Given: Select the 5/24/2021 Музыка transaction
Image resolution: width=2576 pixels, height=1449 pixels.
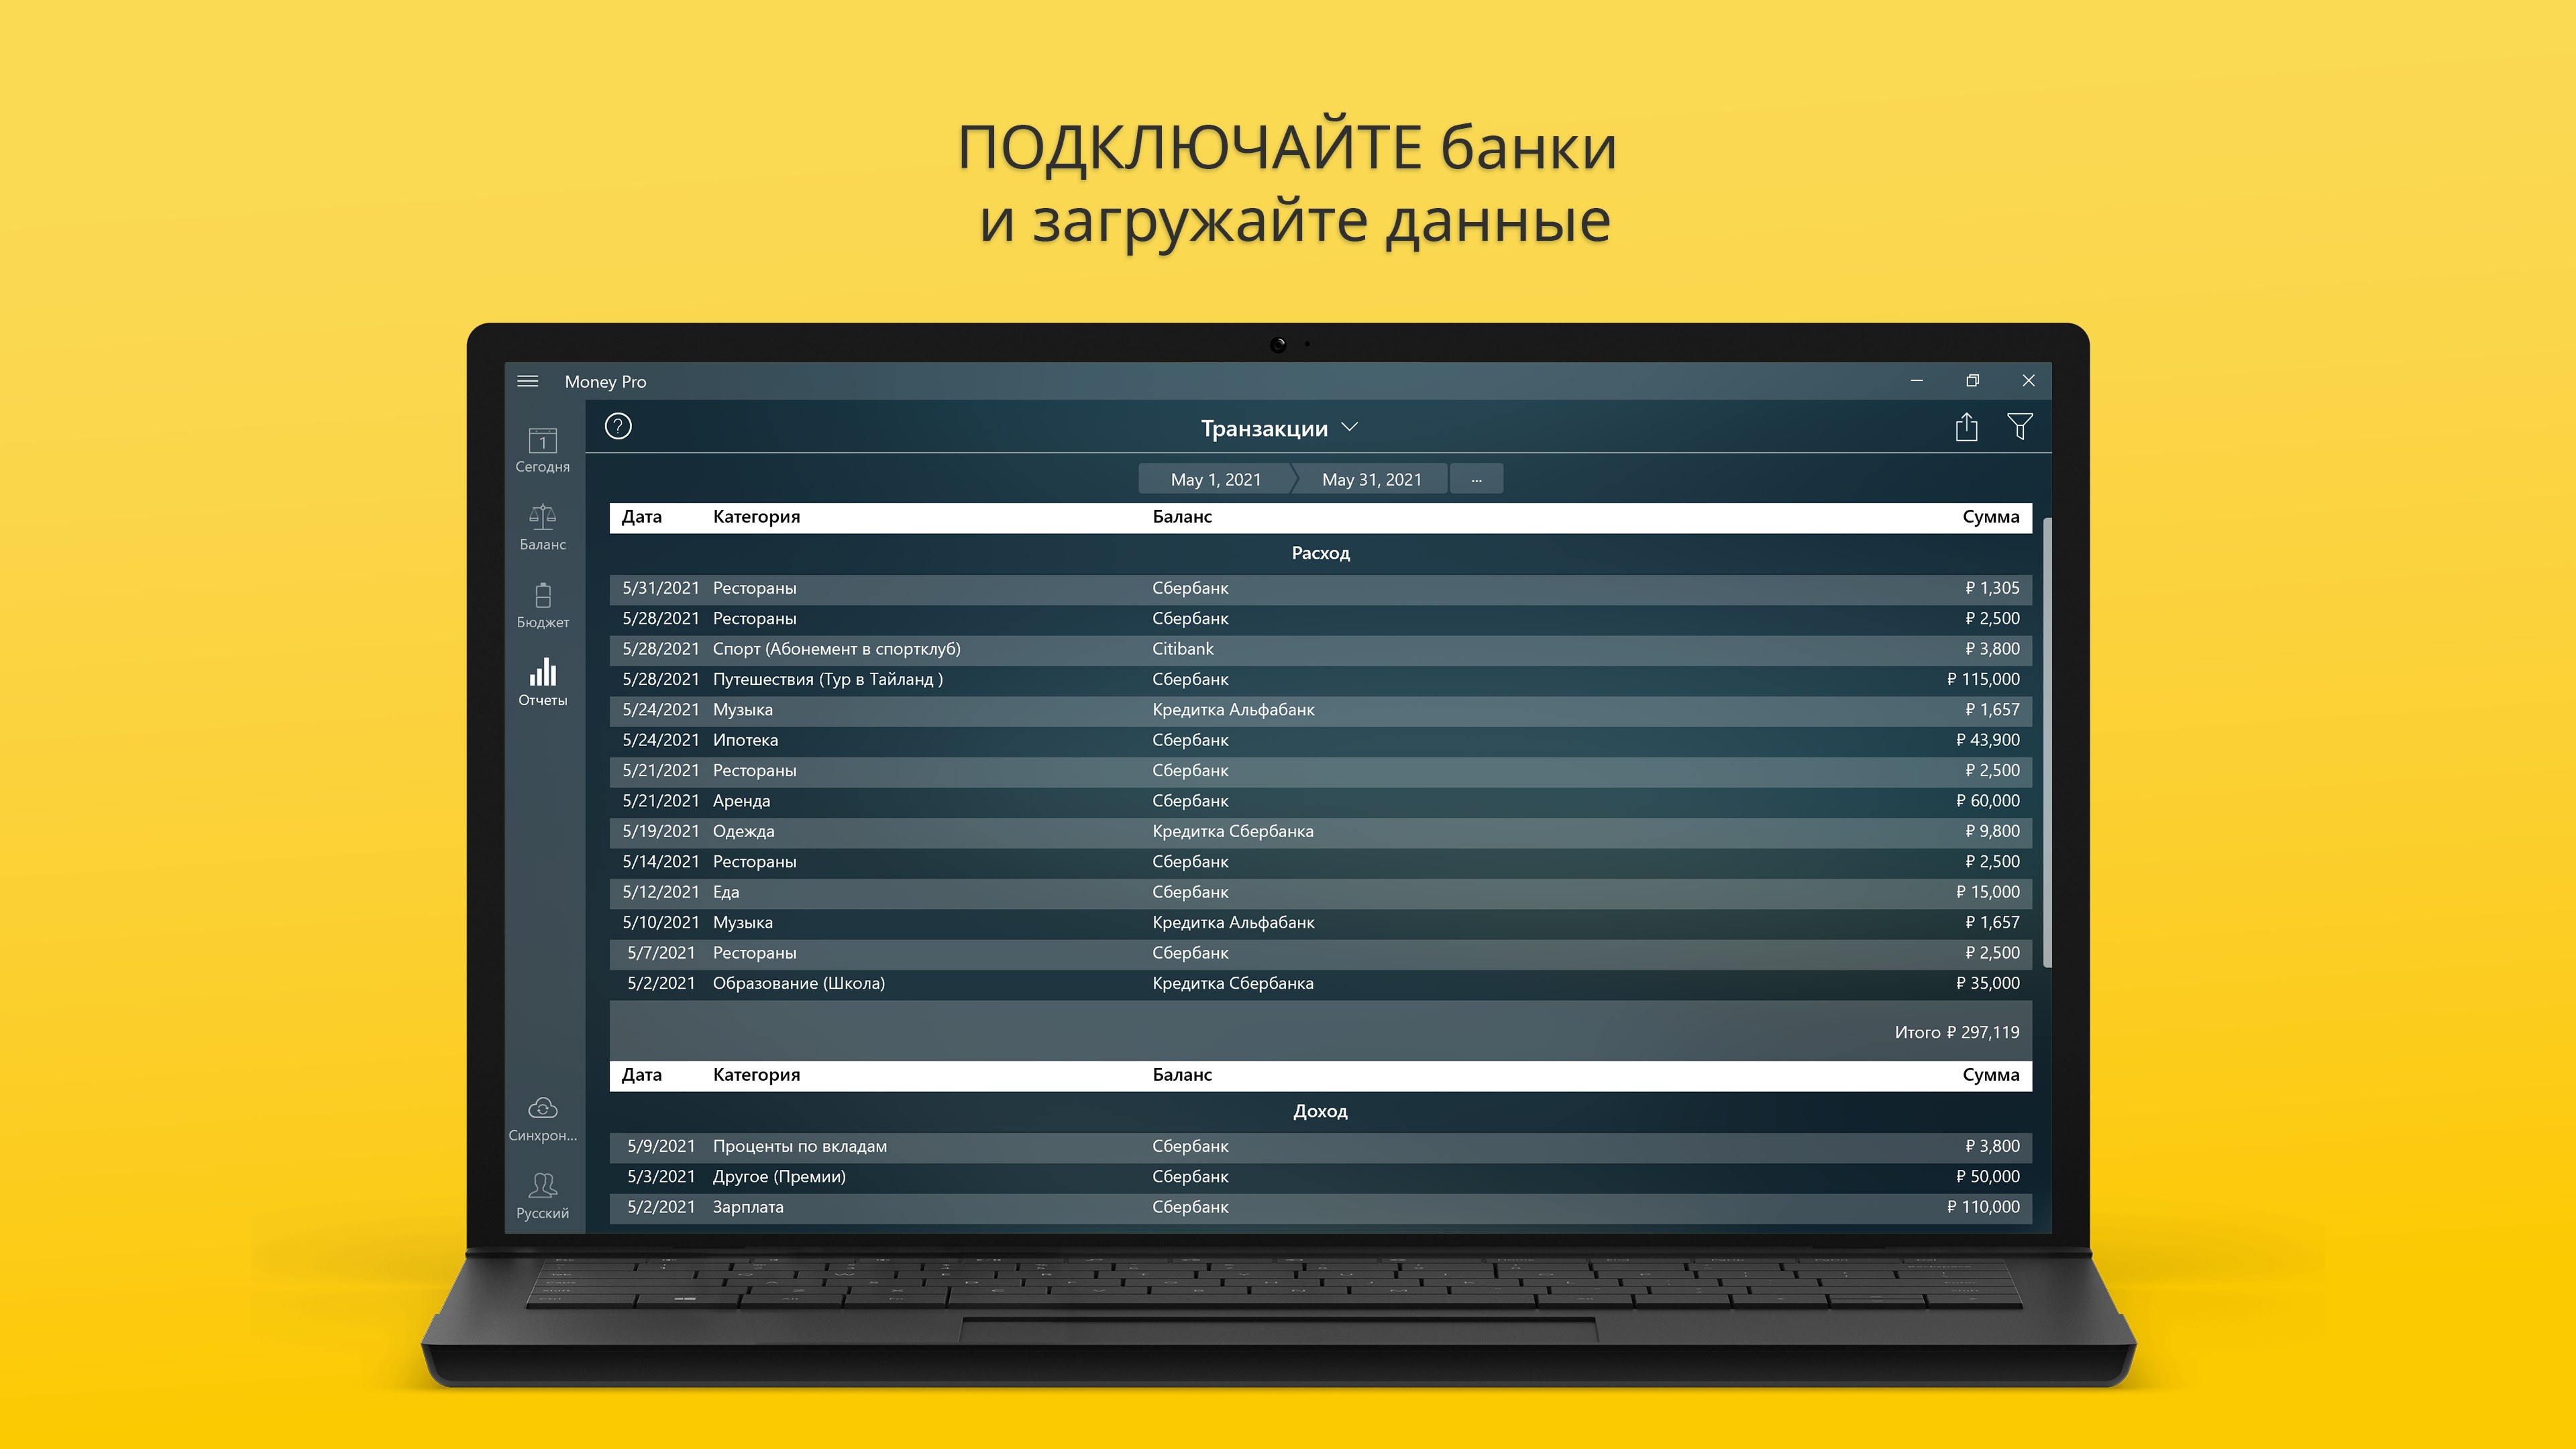Looking at the screenshot, I should point(1320,710).
